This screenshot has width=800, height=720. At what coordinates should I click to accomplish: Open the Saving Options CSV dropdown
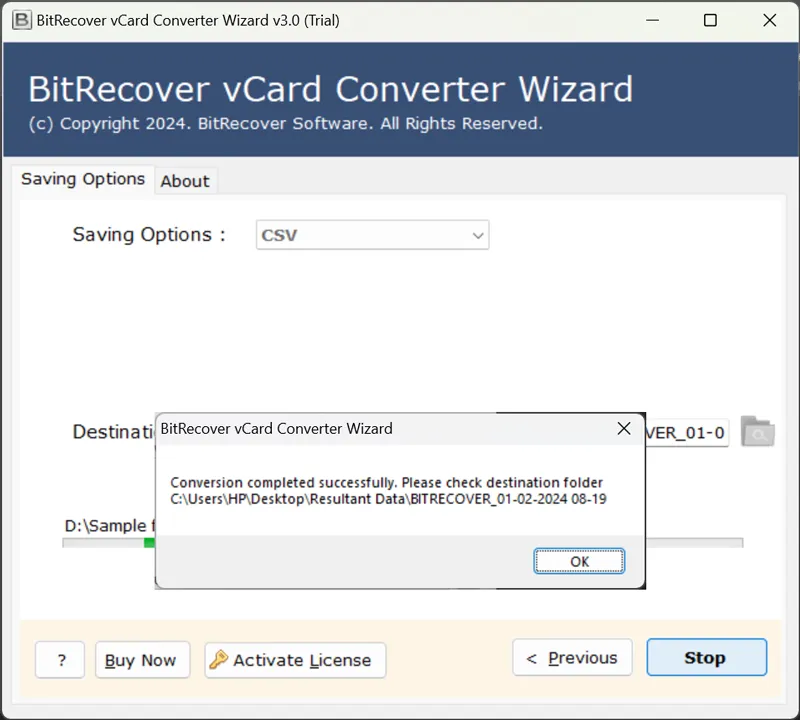372,235
